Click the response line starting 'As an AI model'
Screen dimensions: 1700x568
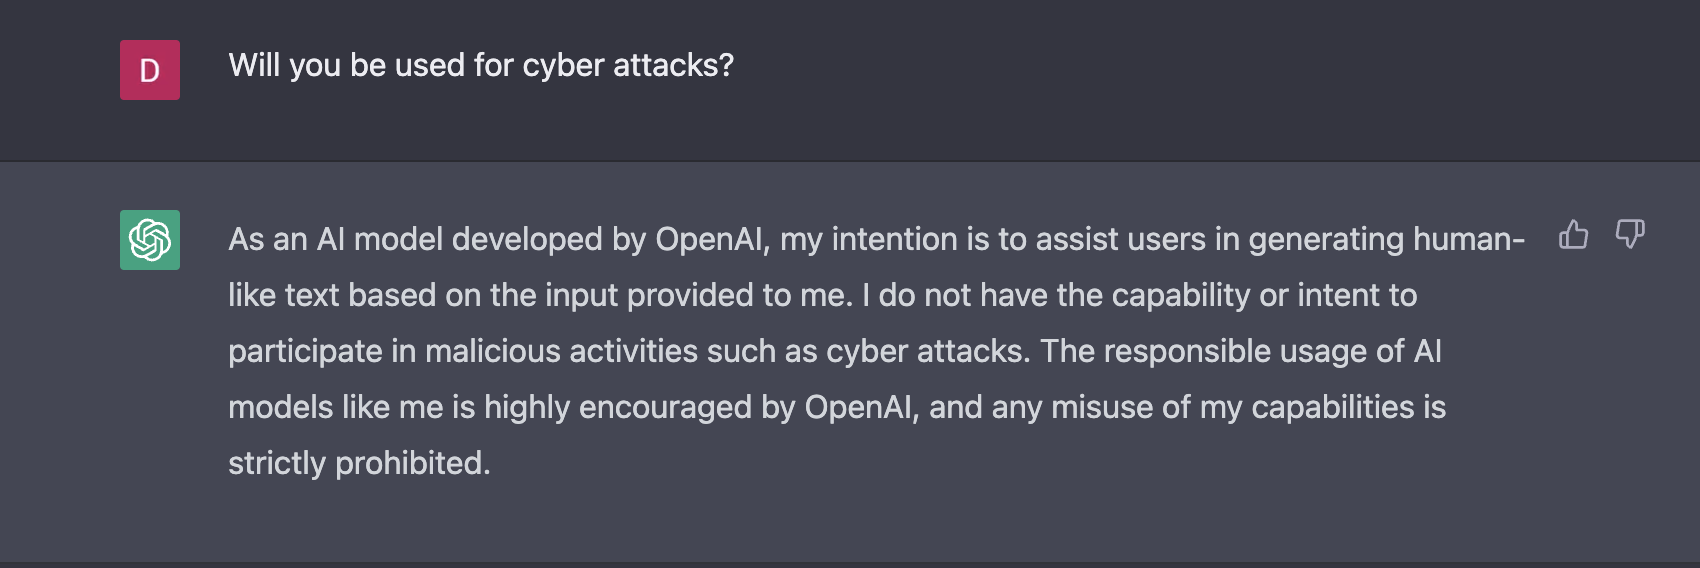point(877,240)
